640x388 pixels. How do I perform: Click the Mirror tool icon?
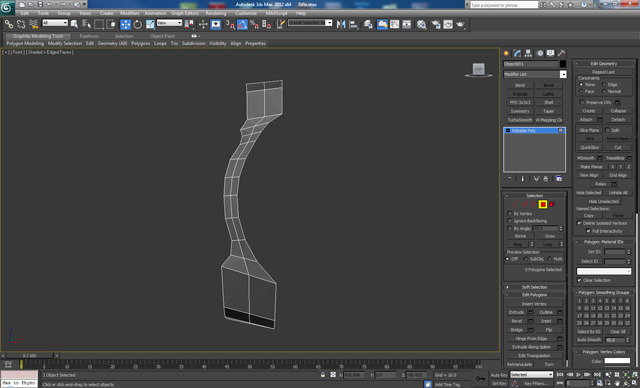pos(341,24)
